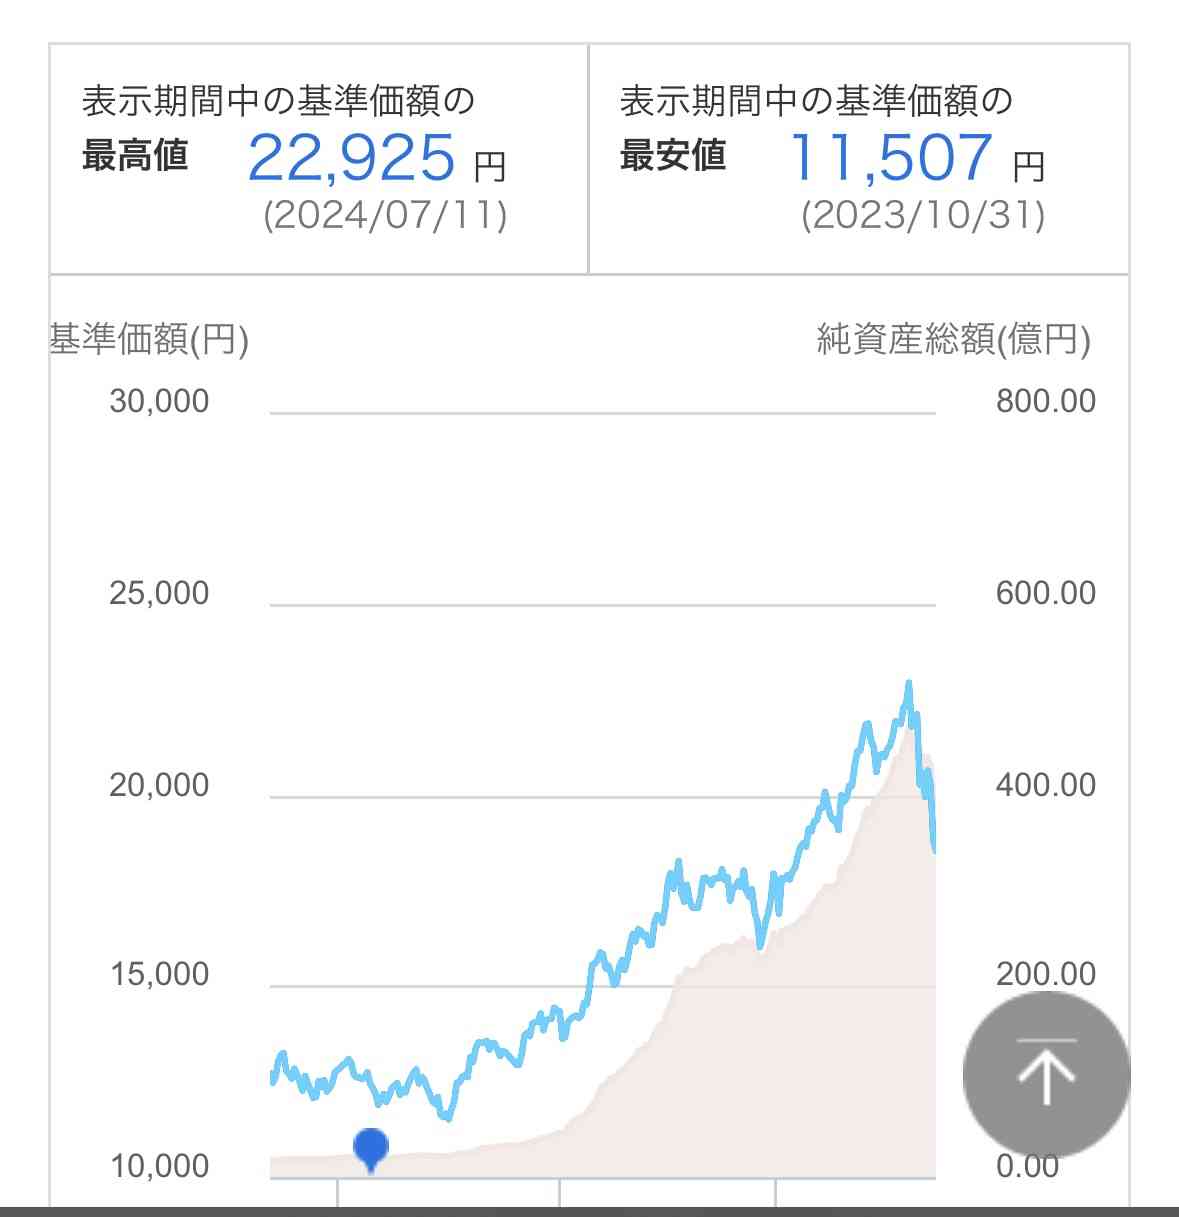This screenshot has width=1179, height=1217.
Task: Click the 30,000 left axis label
Action: point(159,401)
